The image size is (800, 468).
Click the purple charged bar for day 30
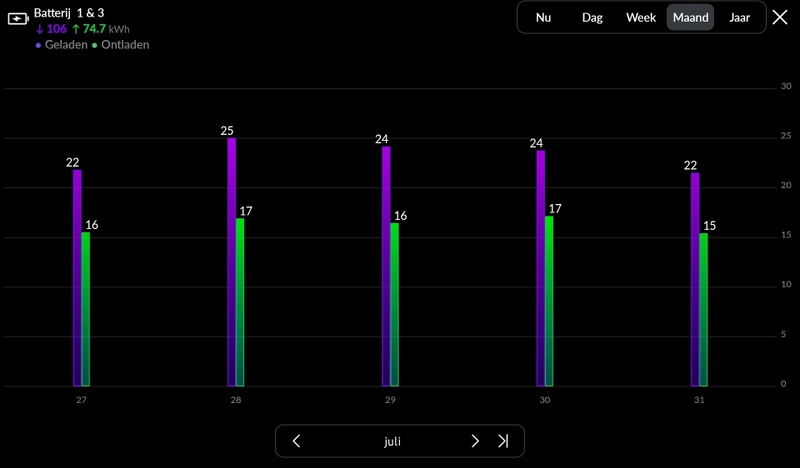541,268
